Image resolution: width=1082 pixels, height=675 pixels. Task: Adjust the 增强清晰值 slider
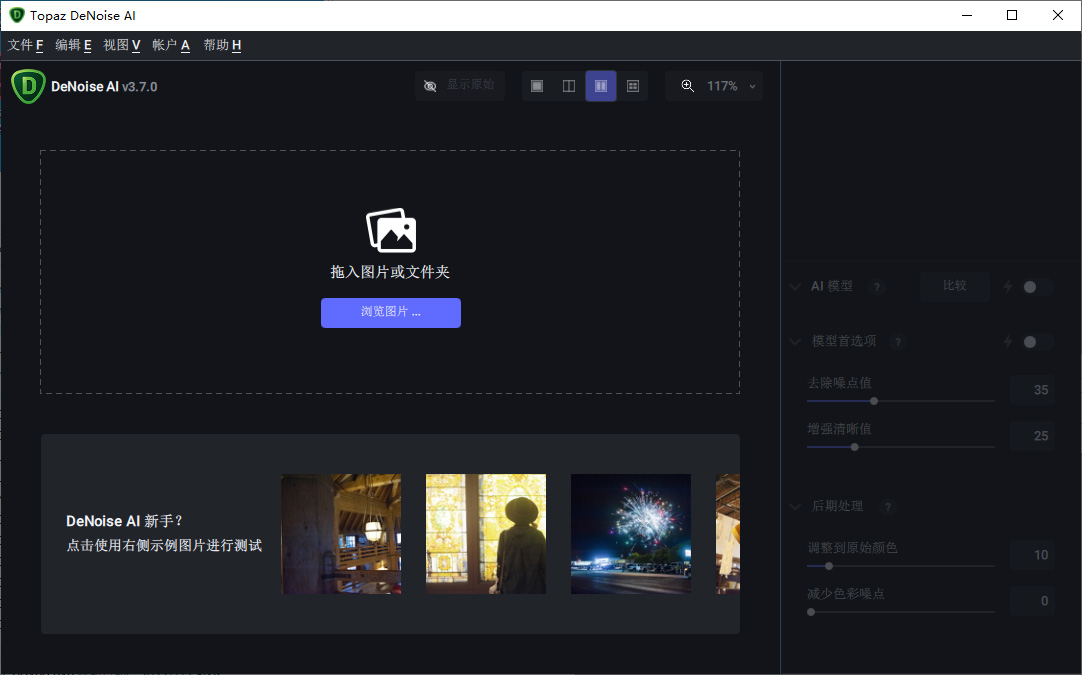pyautogui.click(x=901, y=447)
